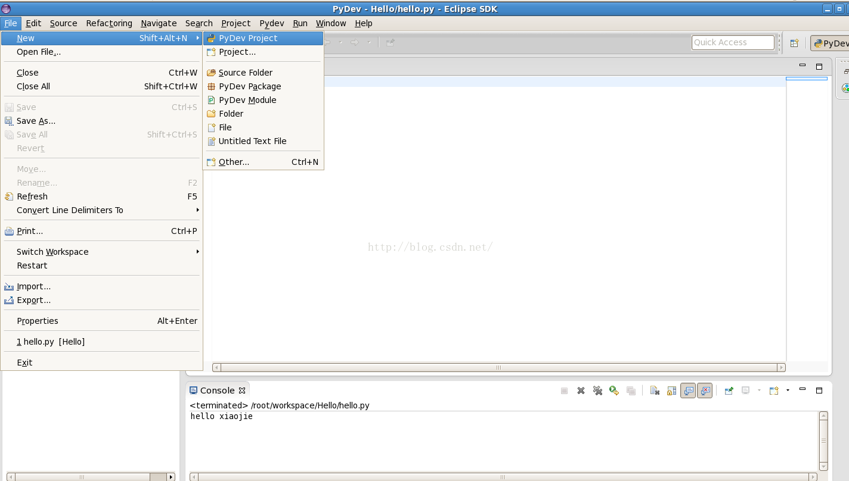Expand the New submenu in the File menu

[102, 38]
